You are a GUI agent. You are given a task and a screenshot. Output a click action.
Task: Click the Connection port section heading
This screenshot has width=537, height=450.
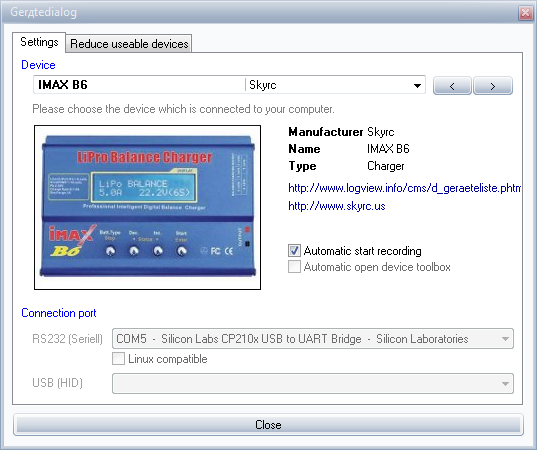pyautogui.click(x=59, y=313)
